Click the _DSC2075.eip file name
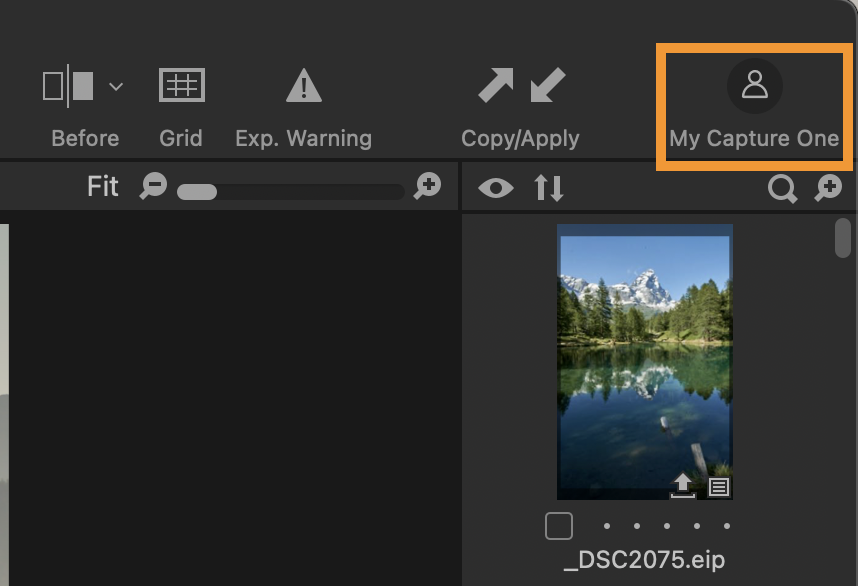The image size is (858, 586). 645,560
